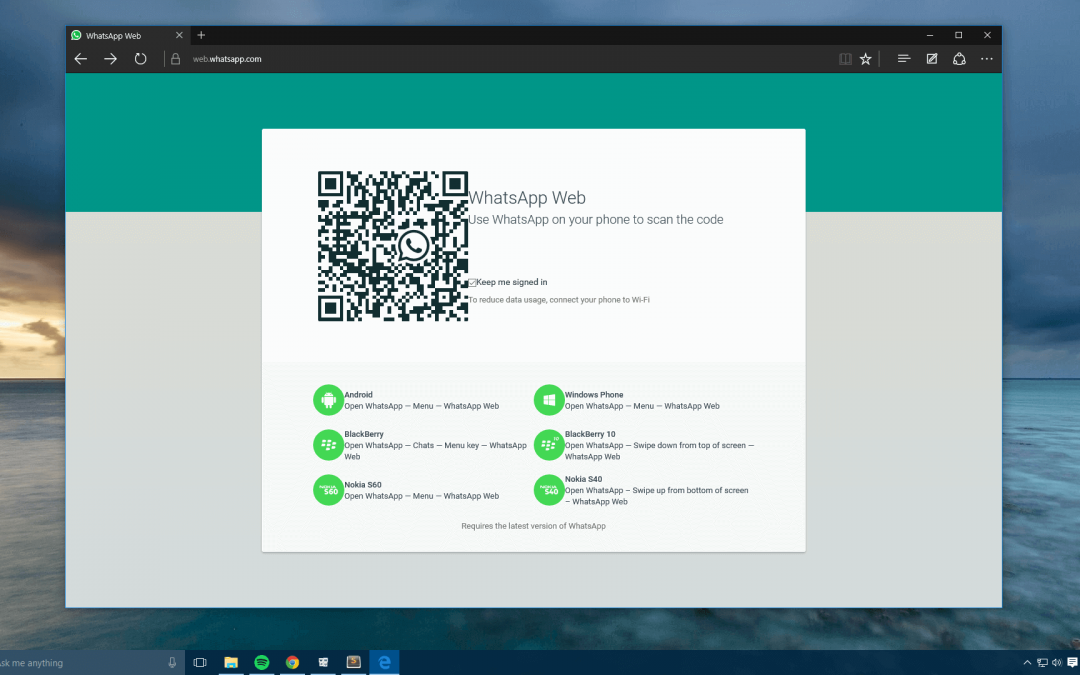Click the Nokia S40 icon
1080x675 pixels.
pyautogui.click(x=549, y=490)
